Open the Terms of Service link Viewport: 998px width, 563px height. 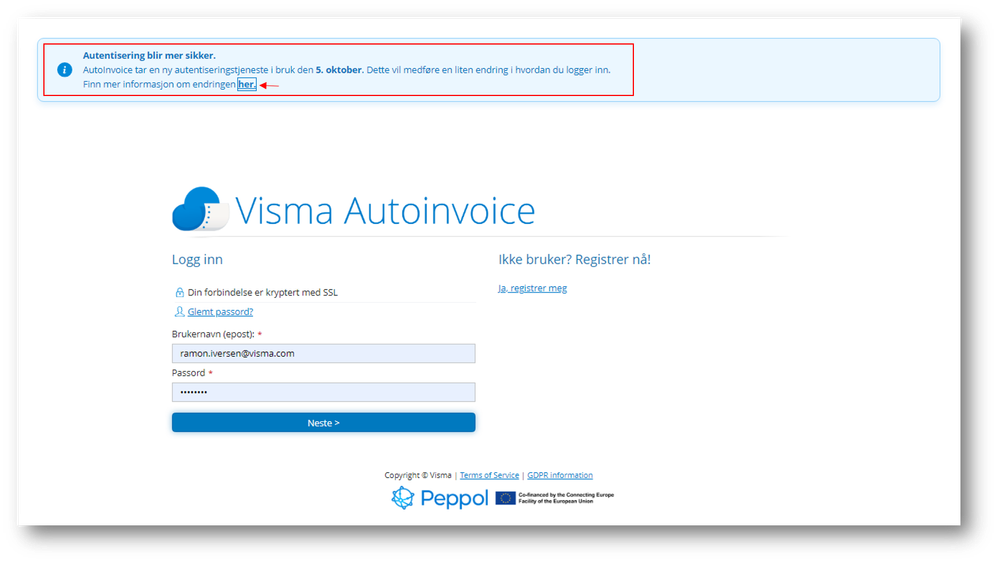(x=489, y=475)
